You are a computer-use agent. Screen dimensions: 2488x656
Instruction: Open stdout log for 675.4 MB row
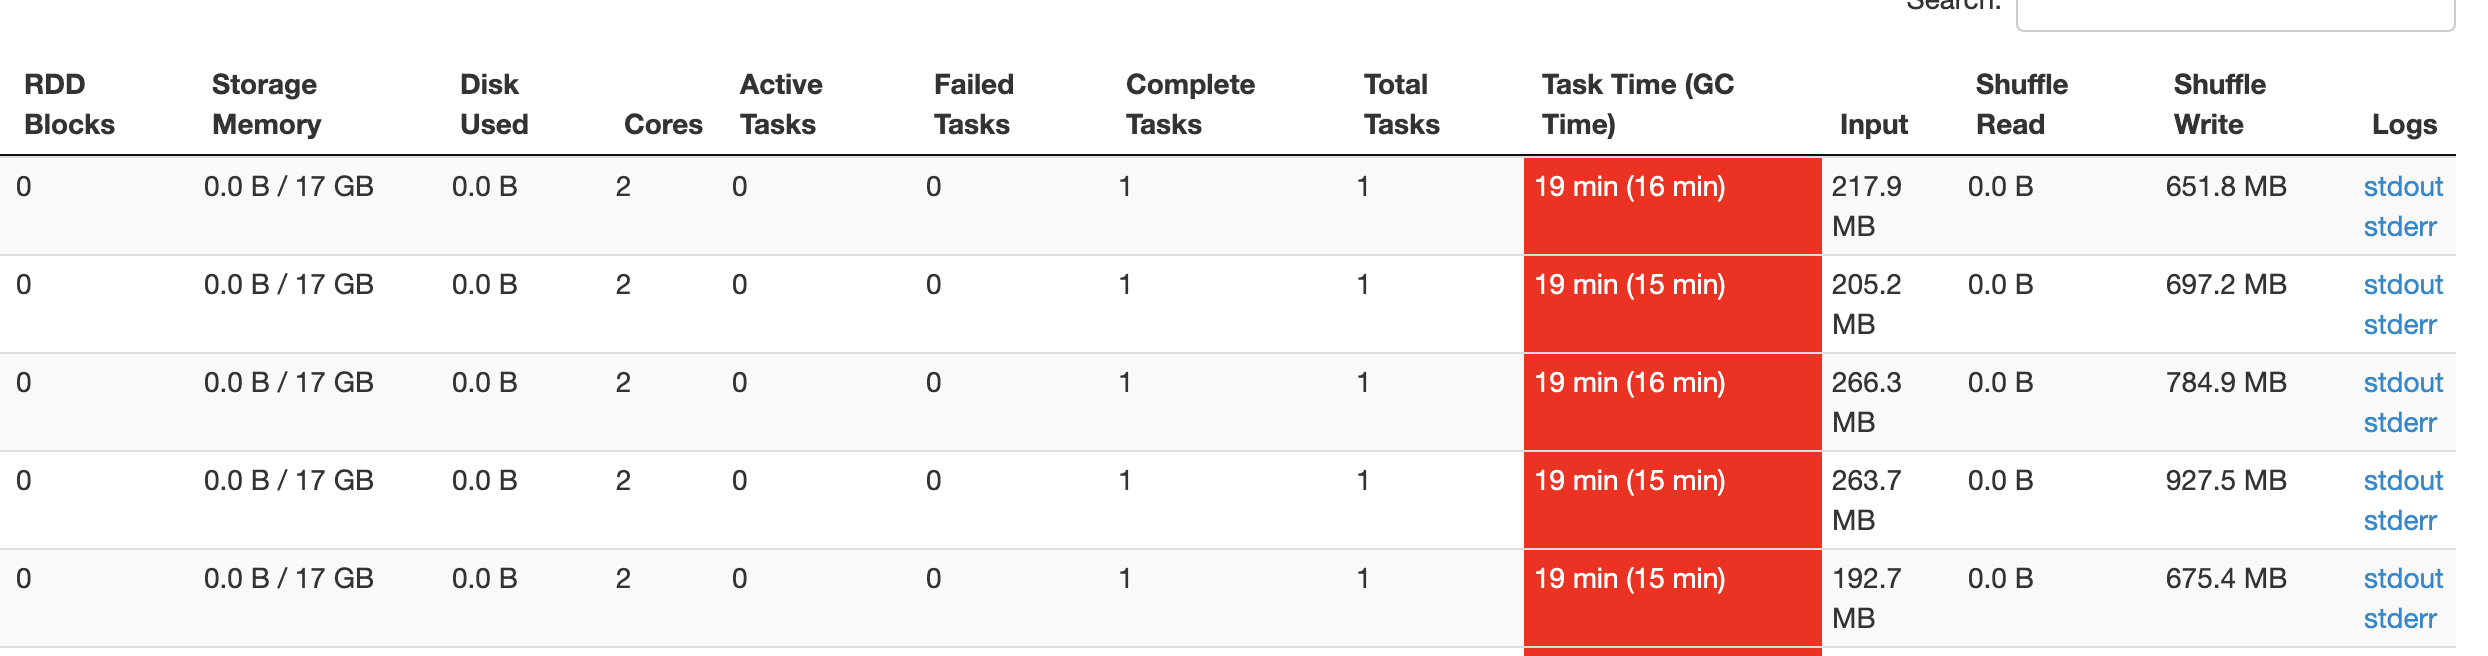pyautogui.click(x=2402, y=579)
